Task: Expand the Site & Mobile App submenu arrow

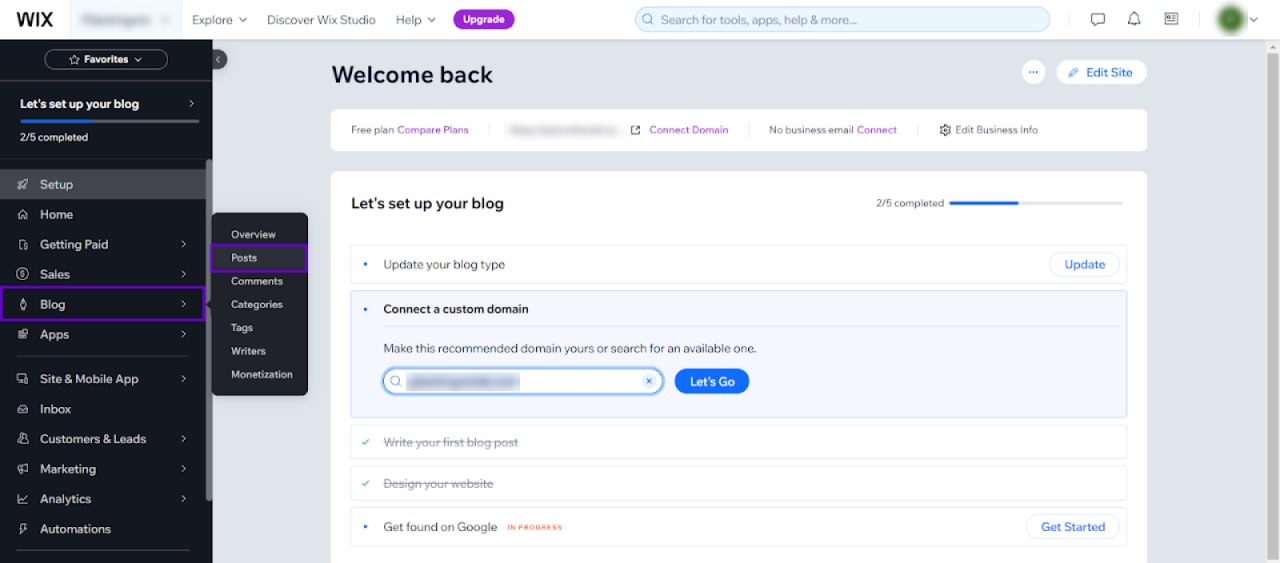Action: [x=183, y=379]
